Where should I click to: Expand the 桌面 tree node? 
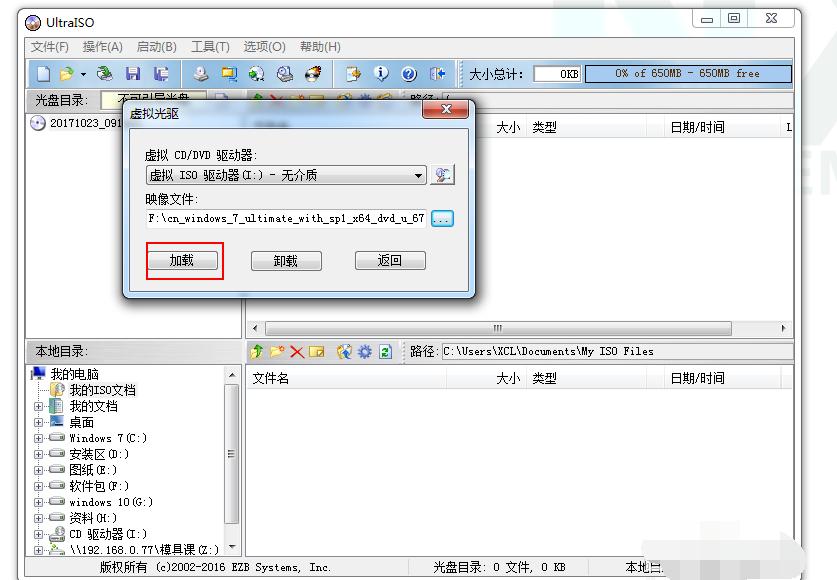click(x=39, y=422)
